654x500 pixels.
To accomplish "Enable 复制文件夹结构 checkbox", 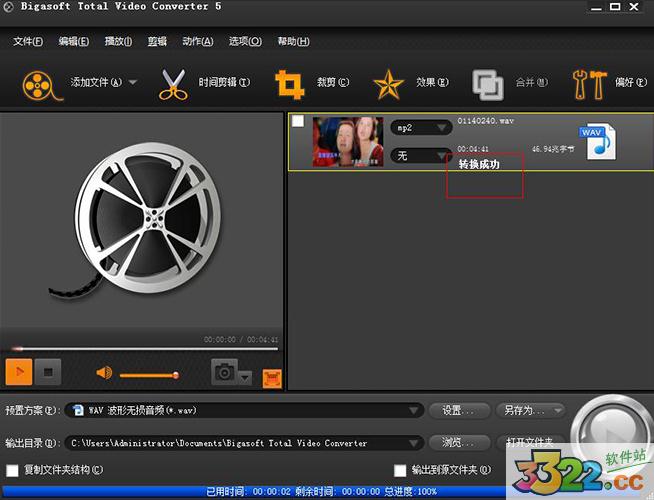I will (12, 470).
